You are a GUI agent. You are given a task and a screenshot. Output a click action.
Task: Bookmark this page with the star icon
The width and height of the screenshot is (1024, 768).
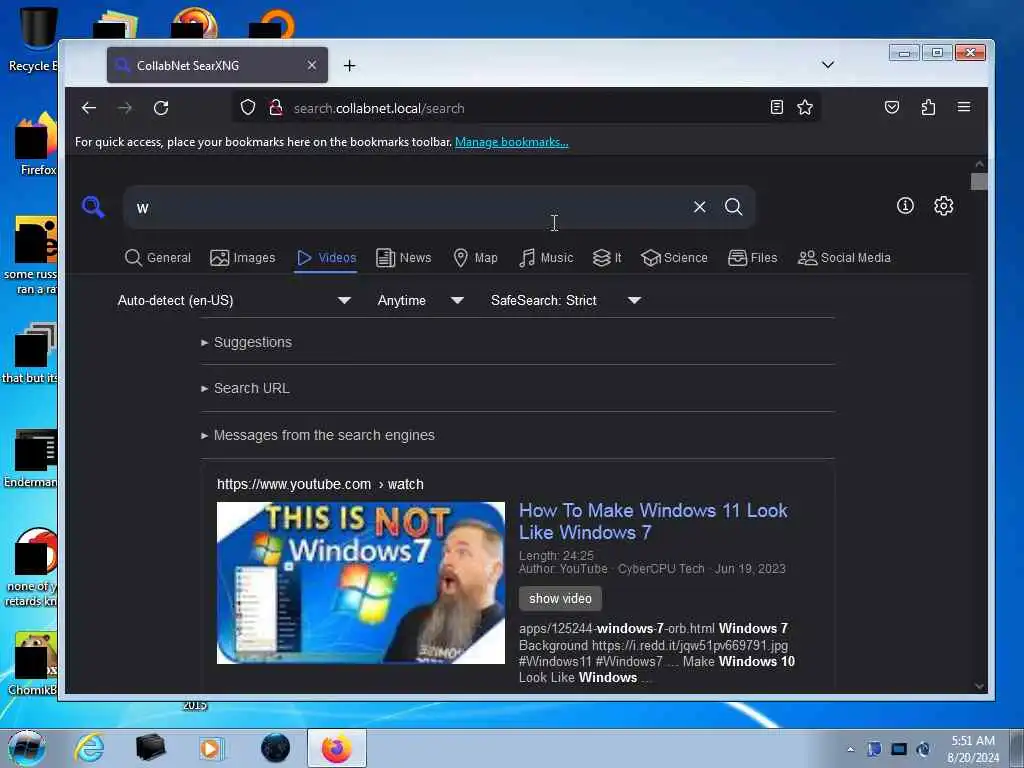point(805,107)
